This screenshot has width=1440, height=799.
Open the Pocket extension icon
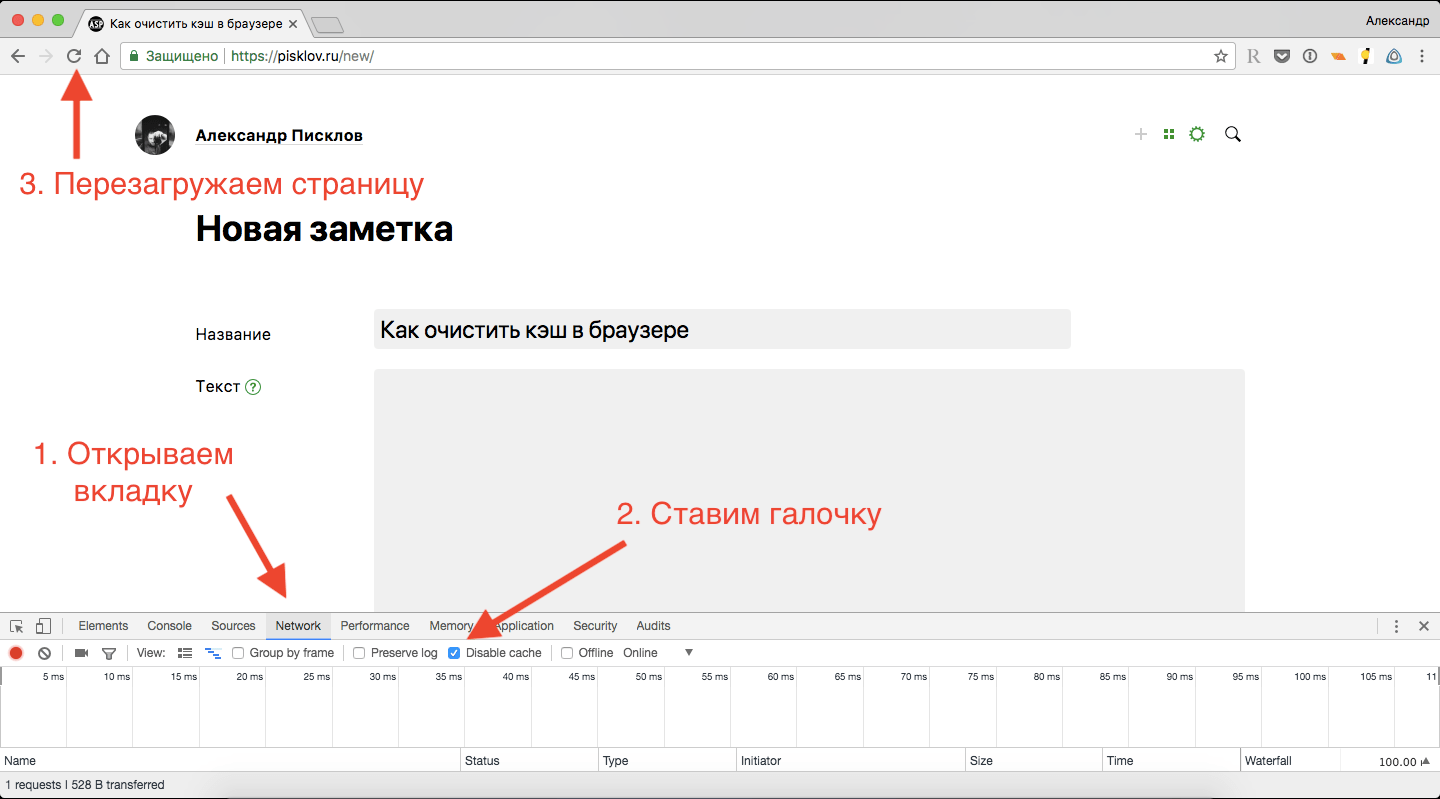coord(1281,57)
